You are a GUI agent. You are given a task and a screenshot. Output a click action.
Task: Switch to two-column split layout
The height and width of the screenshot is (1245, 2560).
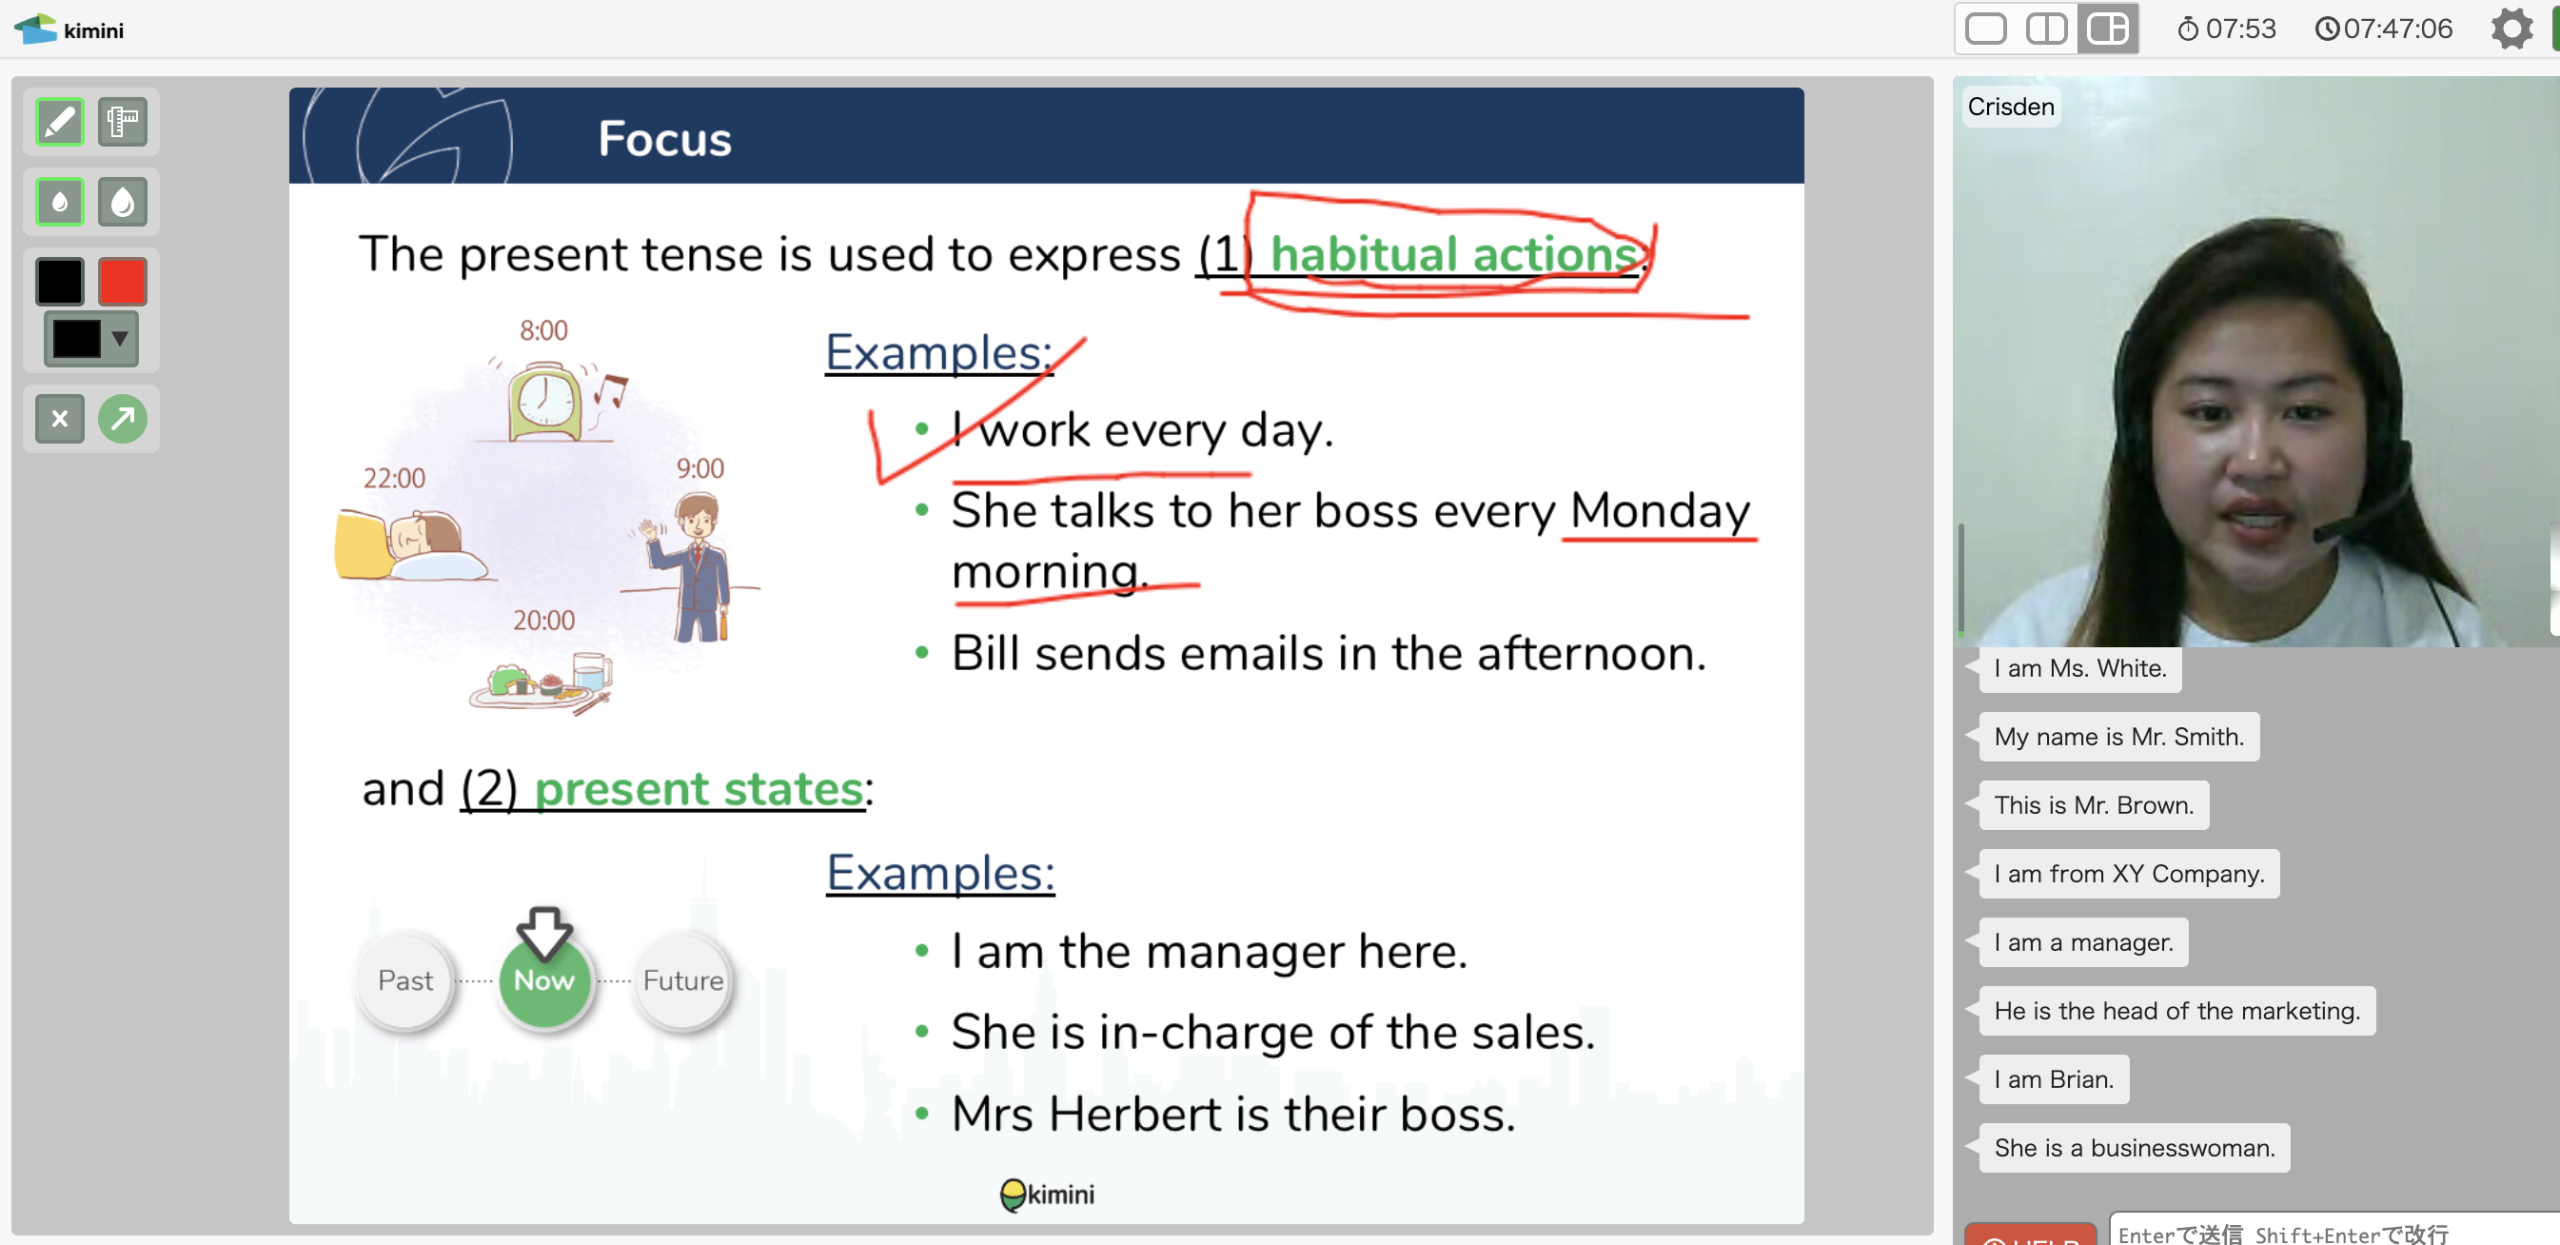coord(2045,29)
